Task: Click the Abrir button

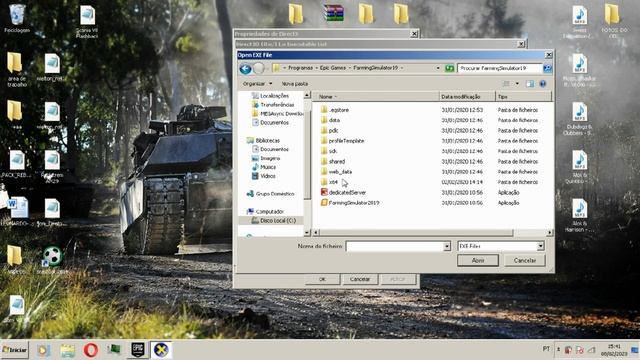Action: point(478,260)
